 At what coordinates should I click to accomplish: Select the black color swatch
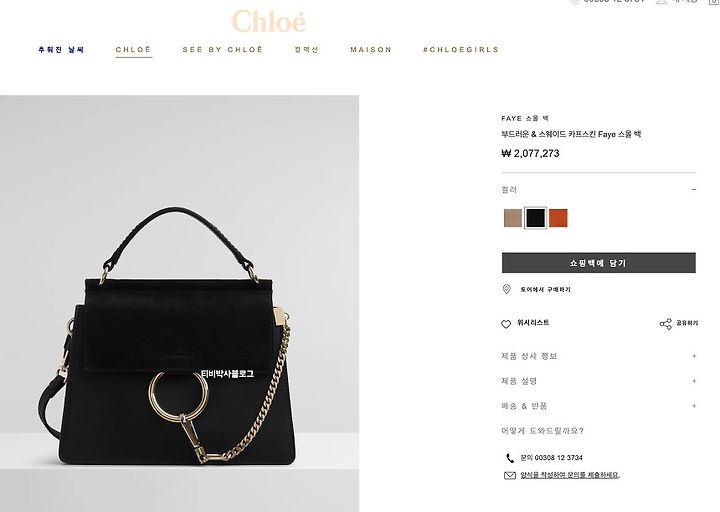coord(535,218)
